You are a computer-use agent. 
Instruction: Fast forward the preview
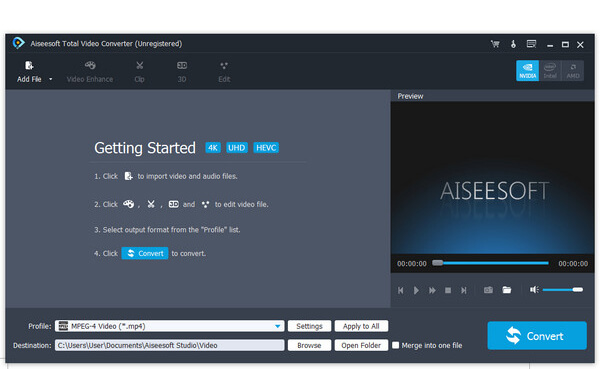(x=432, y=291)
